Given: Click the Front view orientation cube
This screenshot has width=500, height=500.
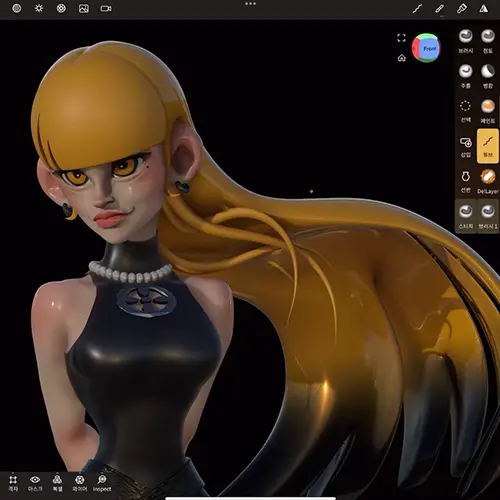Looking at the screenshot, I should tap(426, 48).
